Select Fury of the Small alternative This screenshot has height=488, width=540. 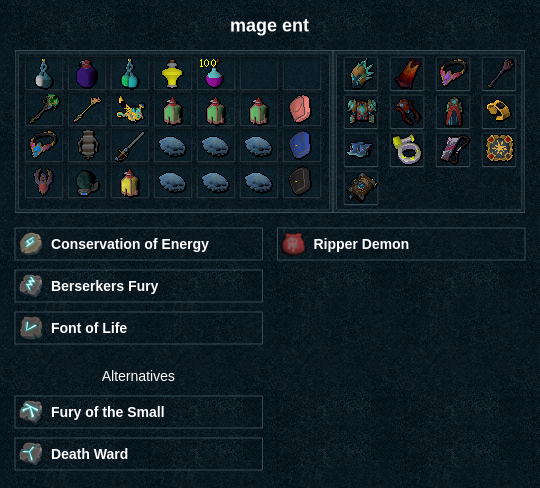click(x=139, y=412)
